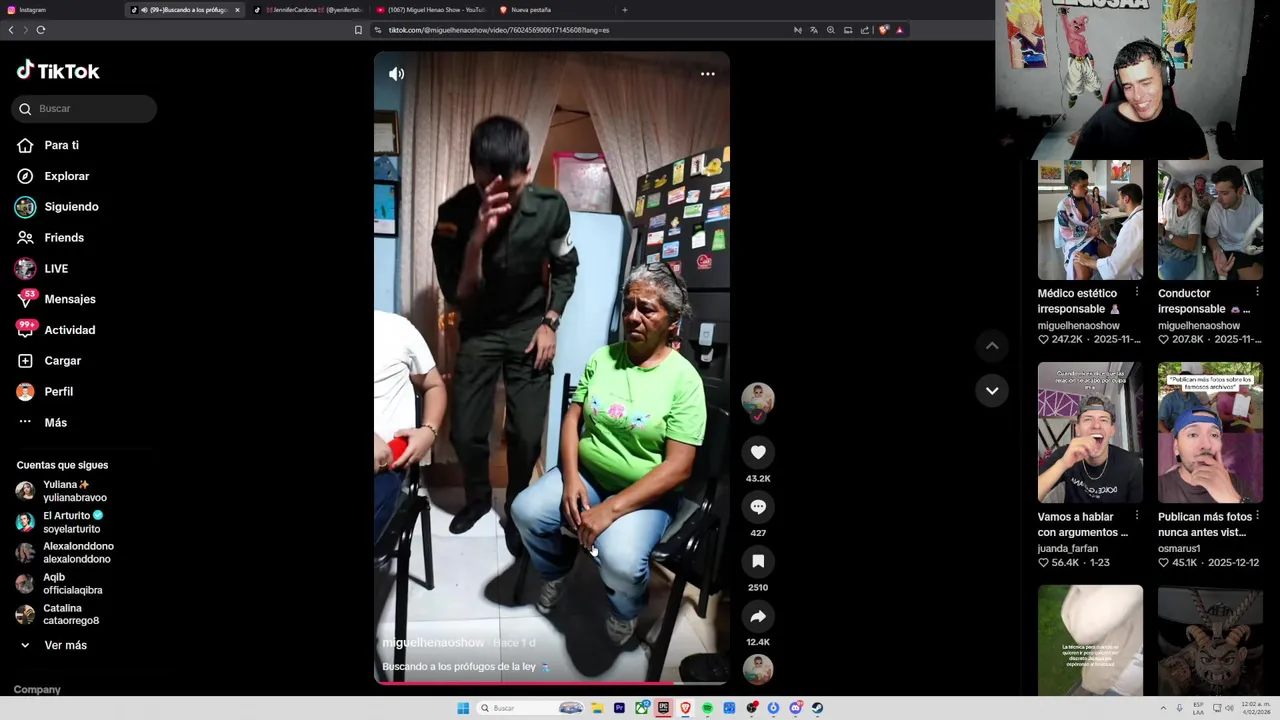Screen dimensions: 1280x720
Task: Open options for Médico estético irresponsable
Action: (x=1137, y=292)
